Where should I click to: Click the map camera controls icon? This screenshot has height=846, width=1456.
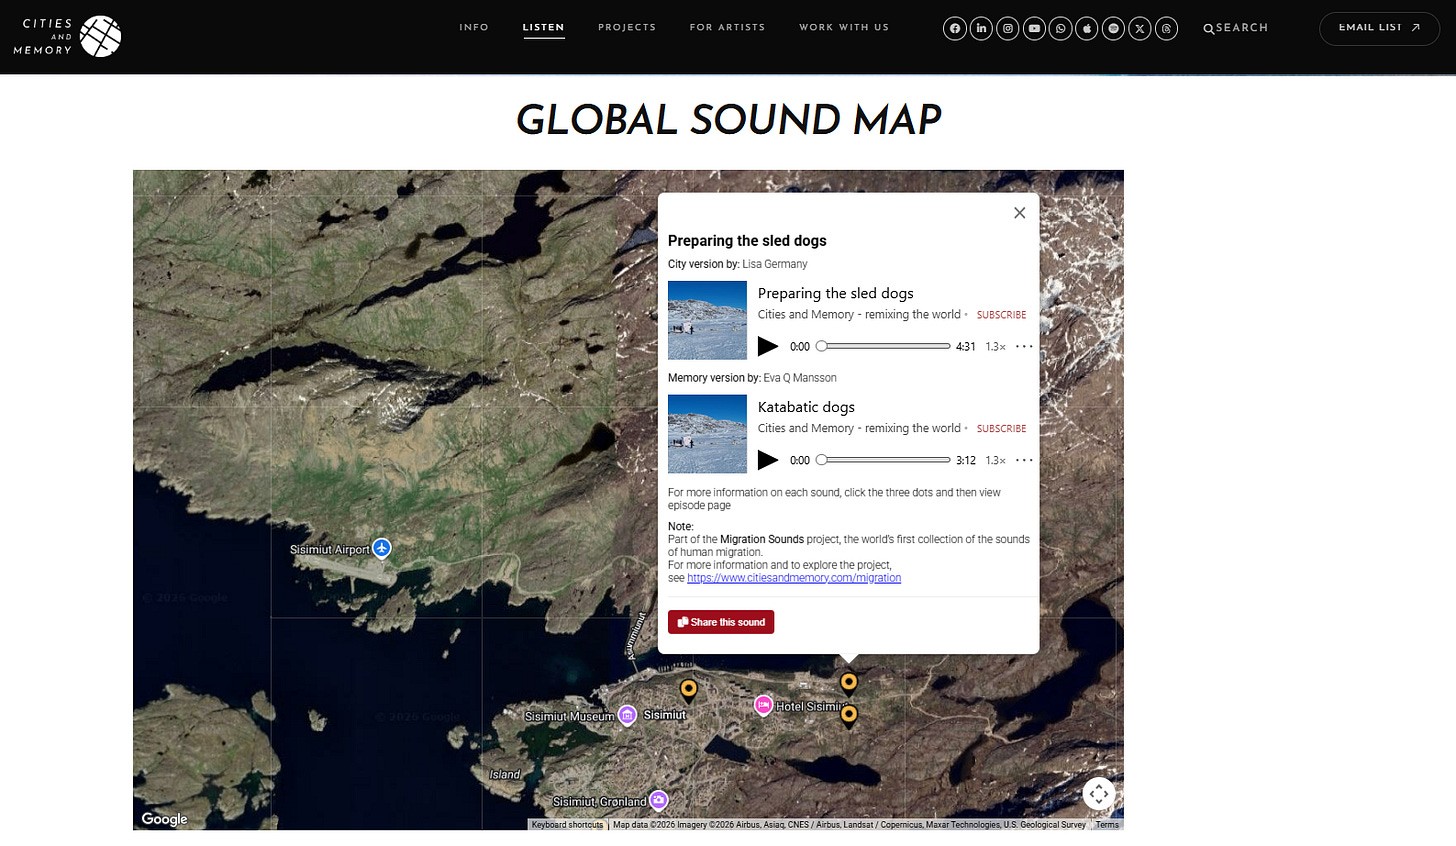coord(1098,794)
